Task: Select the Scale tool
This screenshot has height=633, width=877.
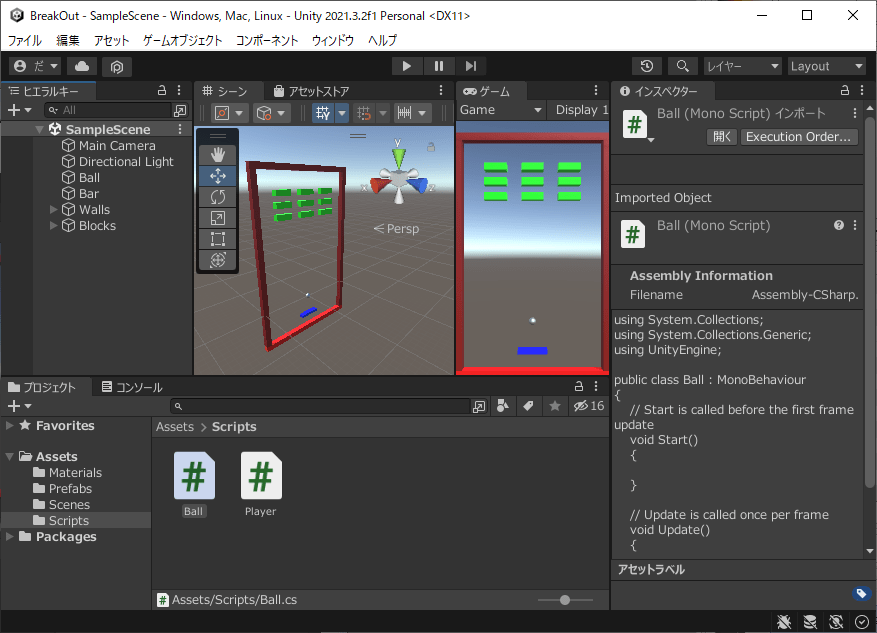Action: tap(218, 218)
